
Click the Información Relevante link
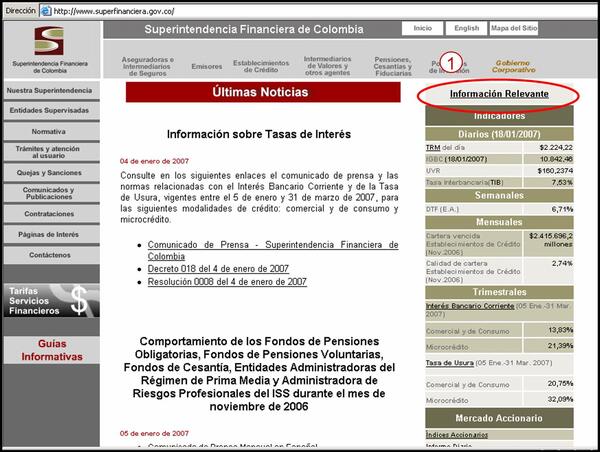point(498,94)
